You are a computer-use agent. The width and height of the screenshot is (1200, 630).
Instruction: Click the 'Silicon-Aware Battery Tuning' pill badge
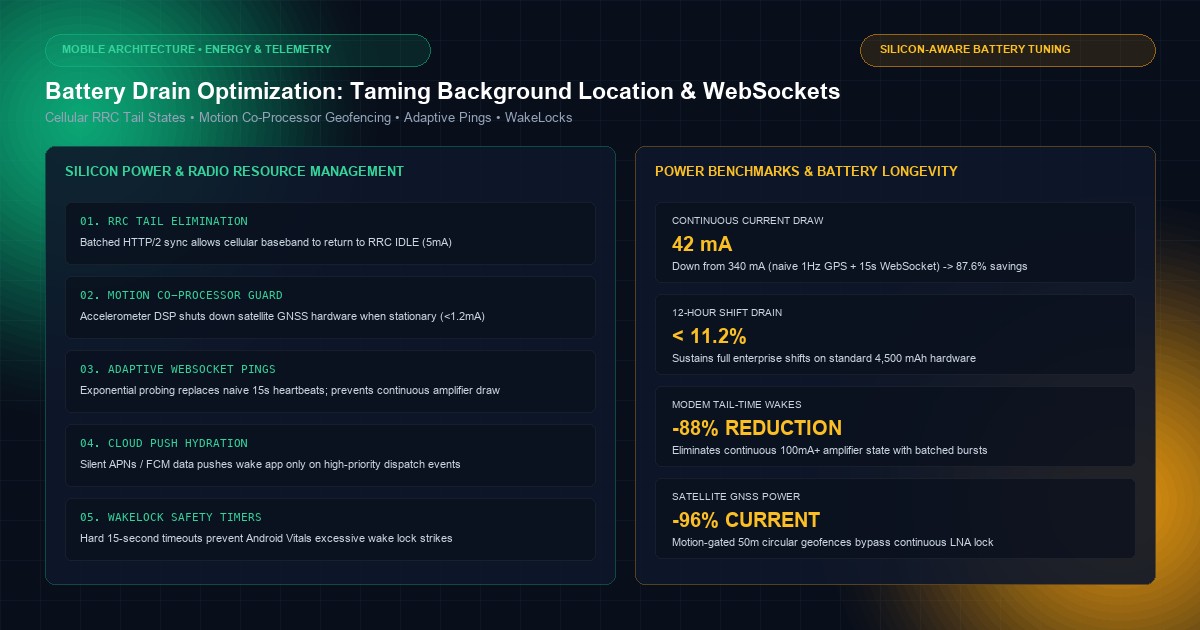[1008, 50]
